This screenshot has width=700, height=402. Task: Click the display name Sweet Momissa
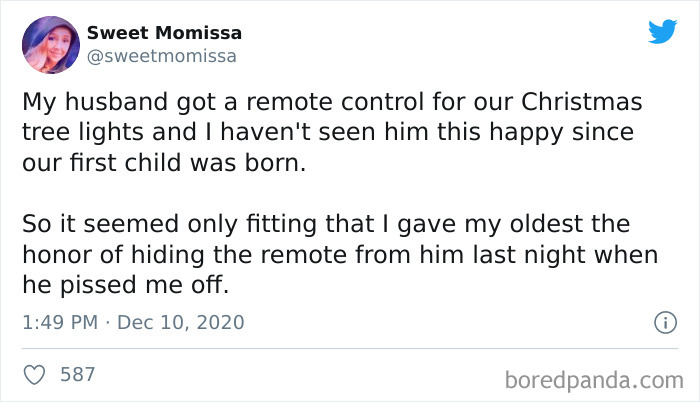click(164, 33)
